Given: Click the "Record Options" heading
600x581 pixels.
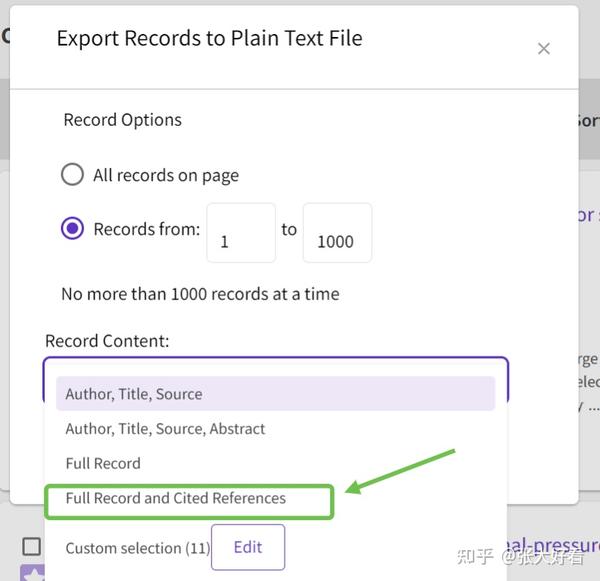Looking at the screenshot, I should pos(122,120).
